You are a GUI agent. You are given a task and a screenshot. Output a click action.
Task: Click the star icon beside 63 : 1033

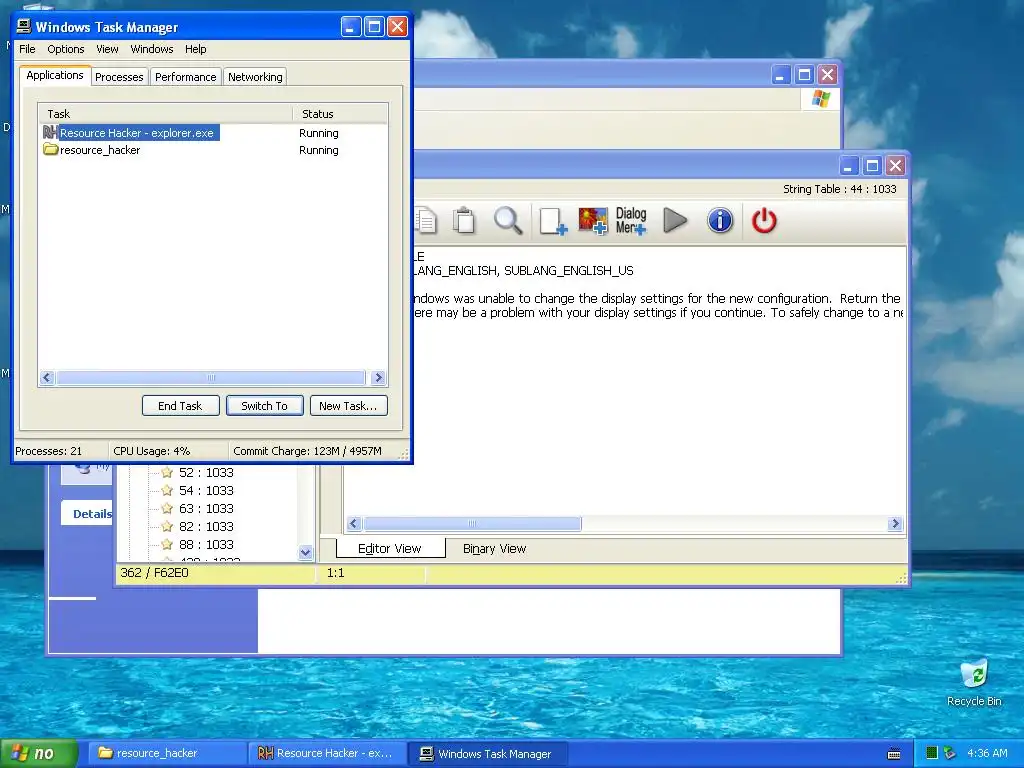(167, 508)
